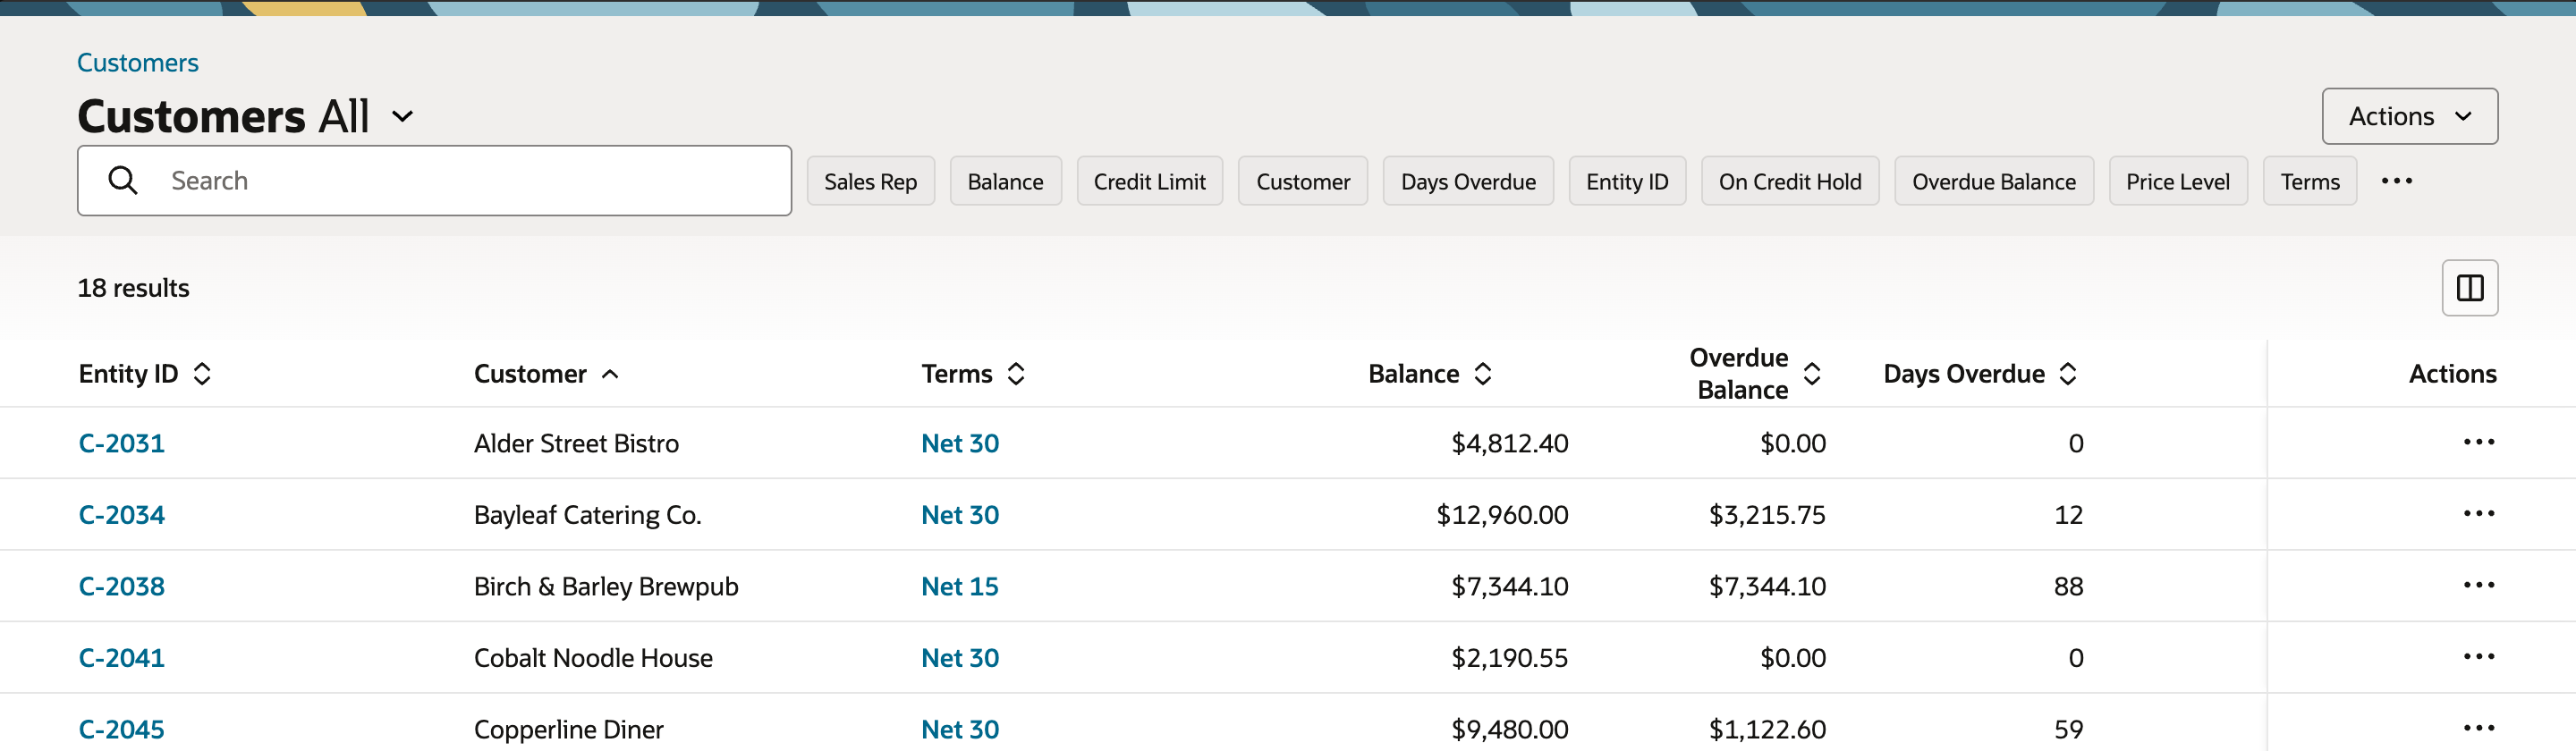Open customer record C-2034

click(122, 515)
